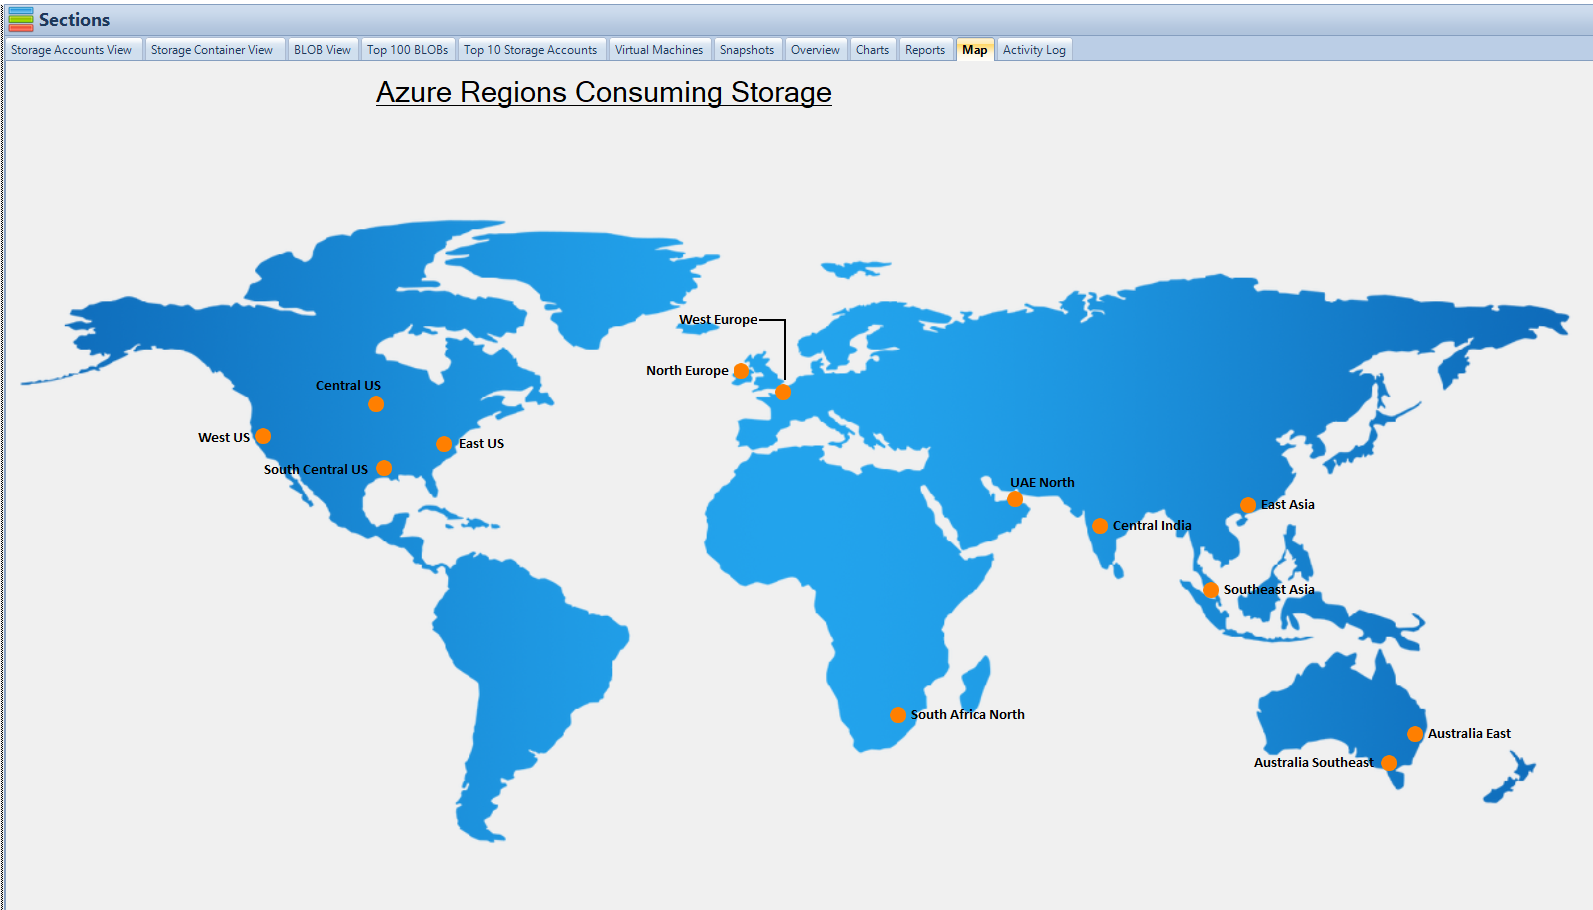The width and height of the screenshot is (1593, 910).
Task: Open the Snapshots tab
Action: click(747, 50)
